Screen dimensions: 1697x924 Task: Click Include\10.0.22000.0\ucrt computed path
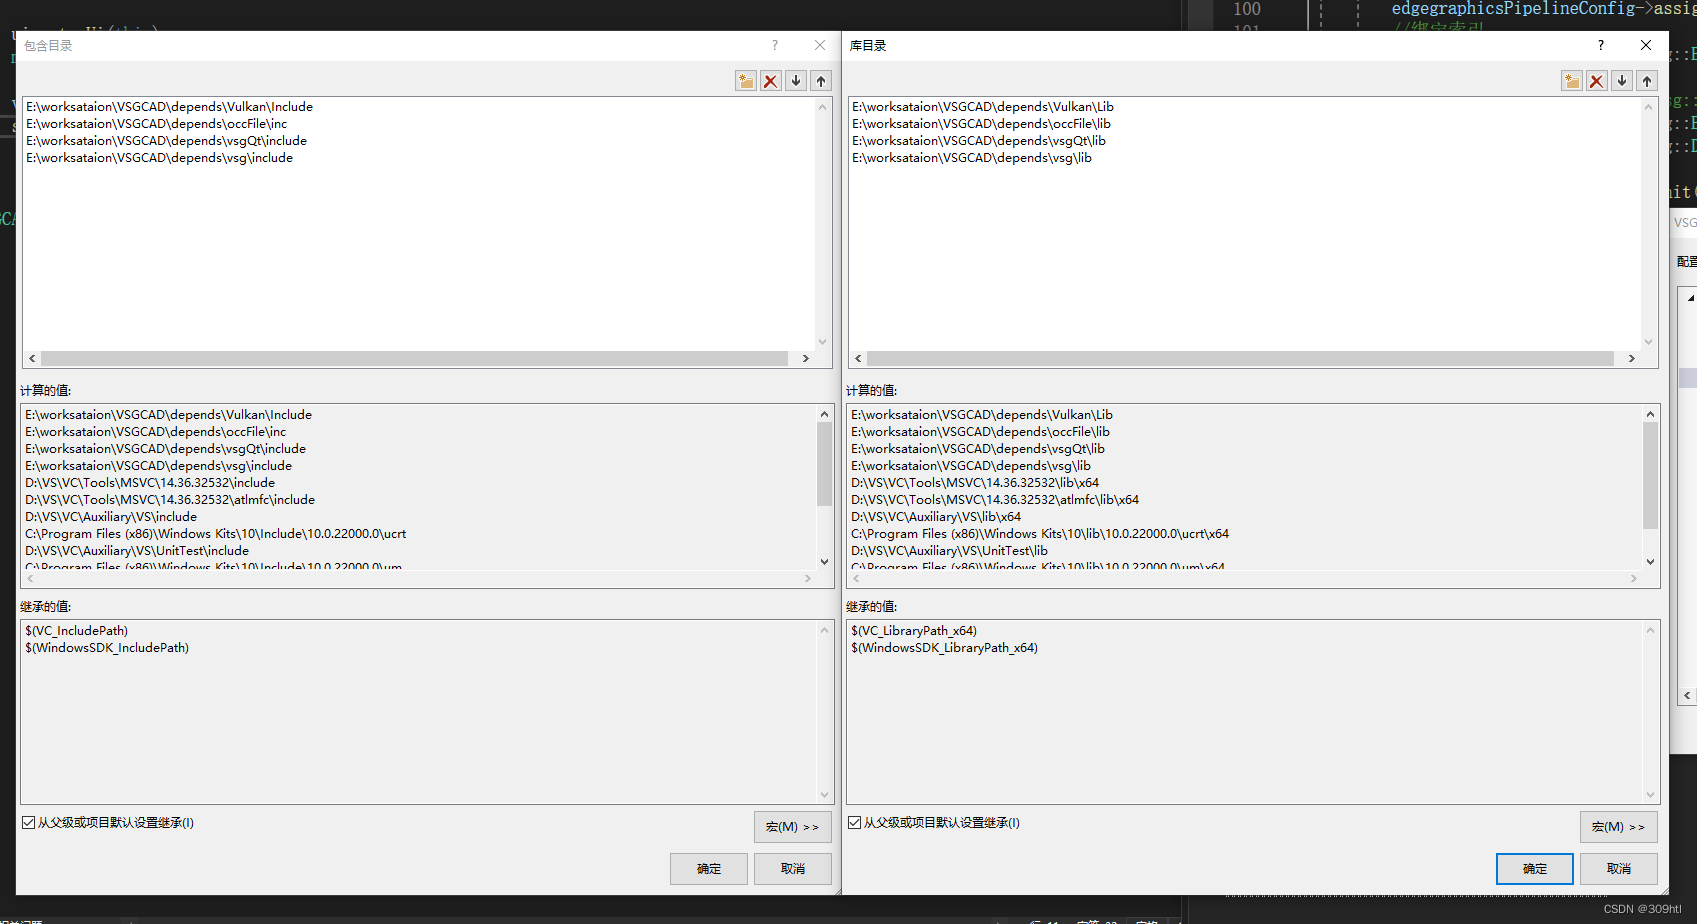pos(216,534)
